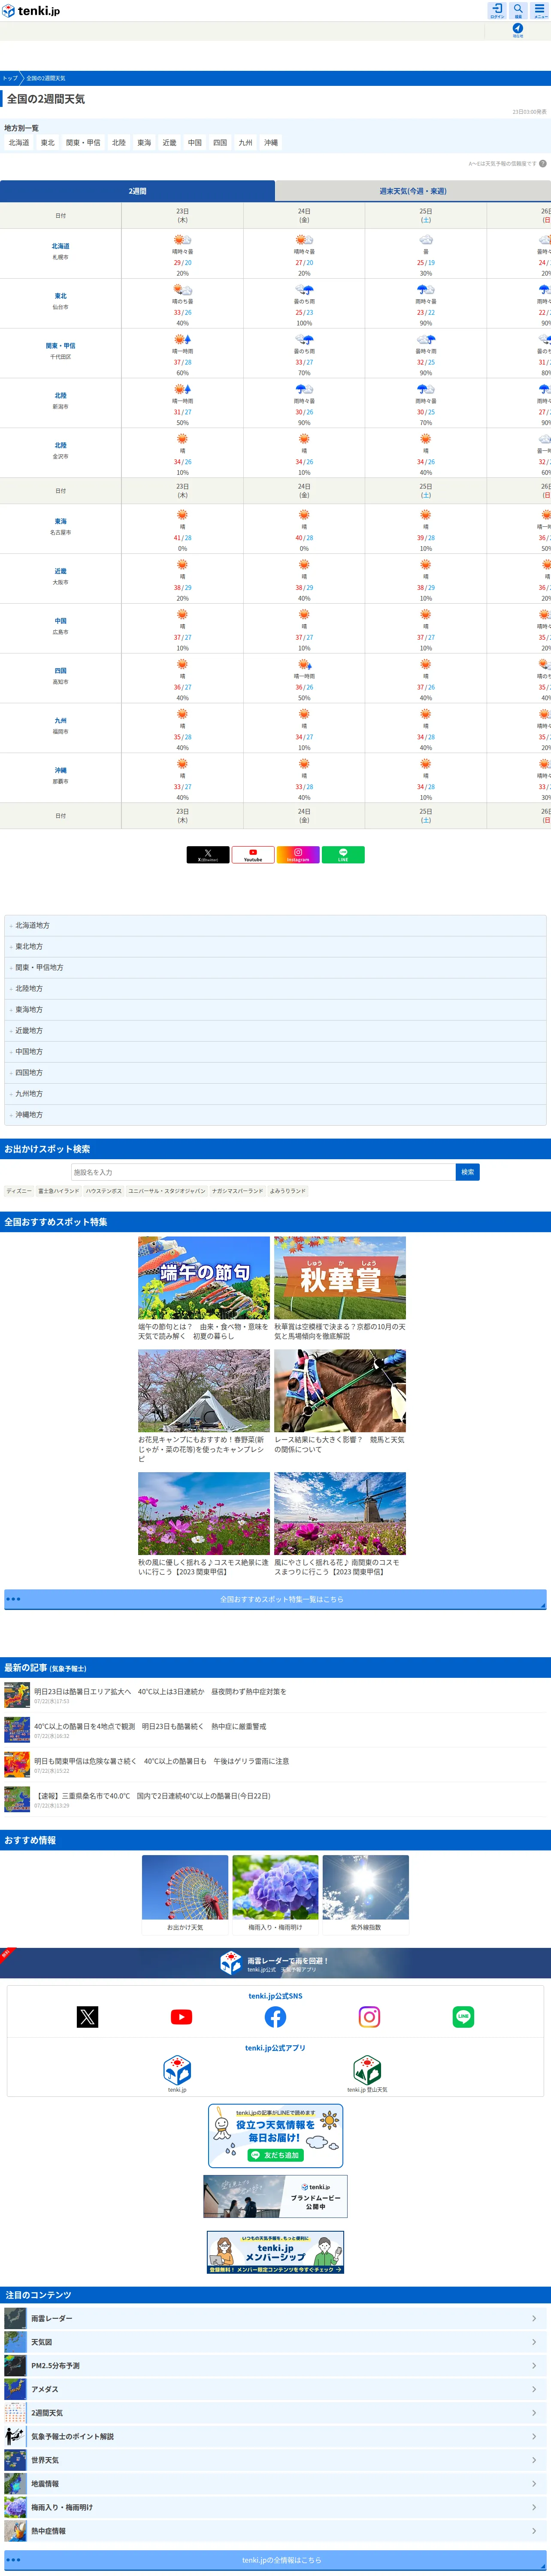Select 関東・甲信 in the 地方別一覧 region list

(83, 143)
